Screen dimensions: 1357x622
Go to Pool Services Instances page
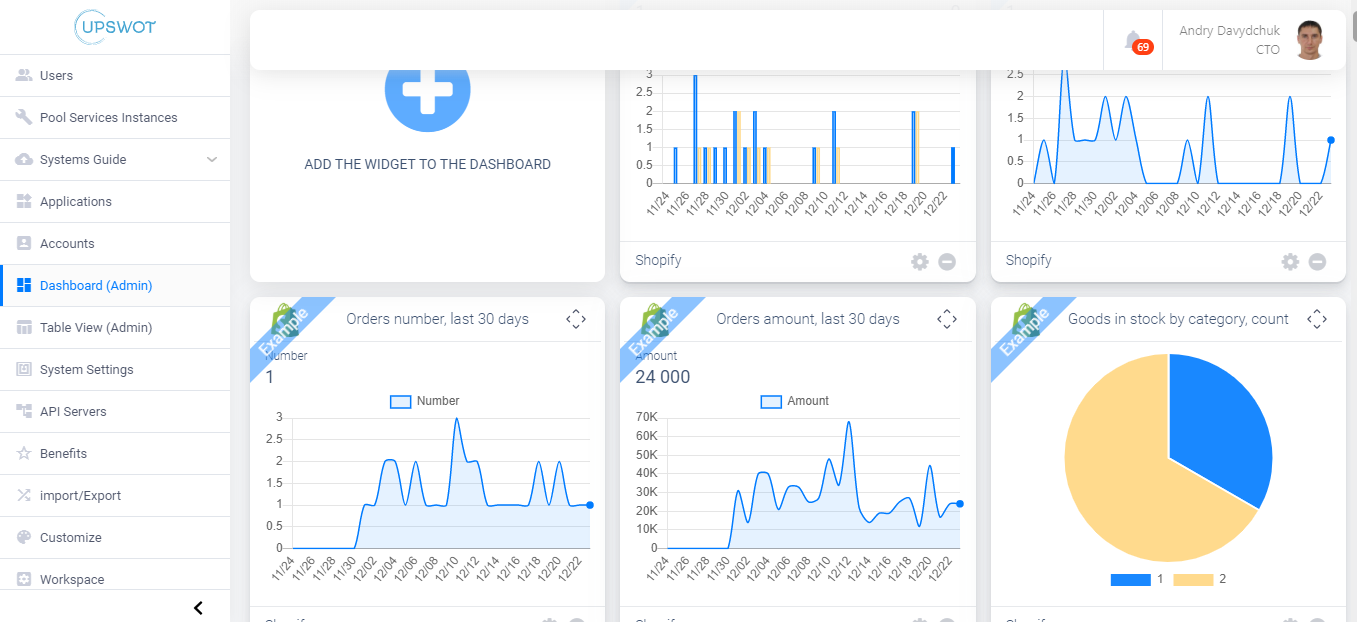[x=108, y=118]
